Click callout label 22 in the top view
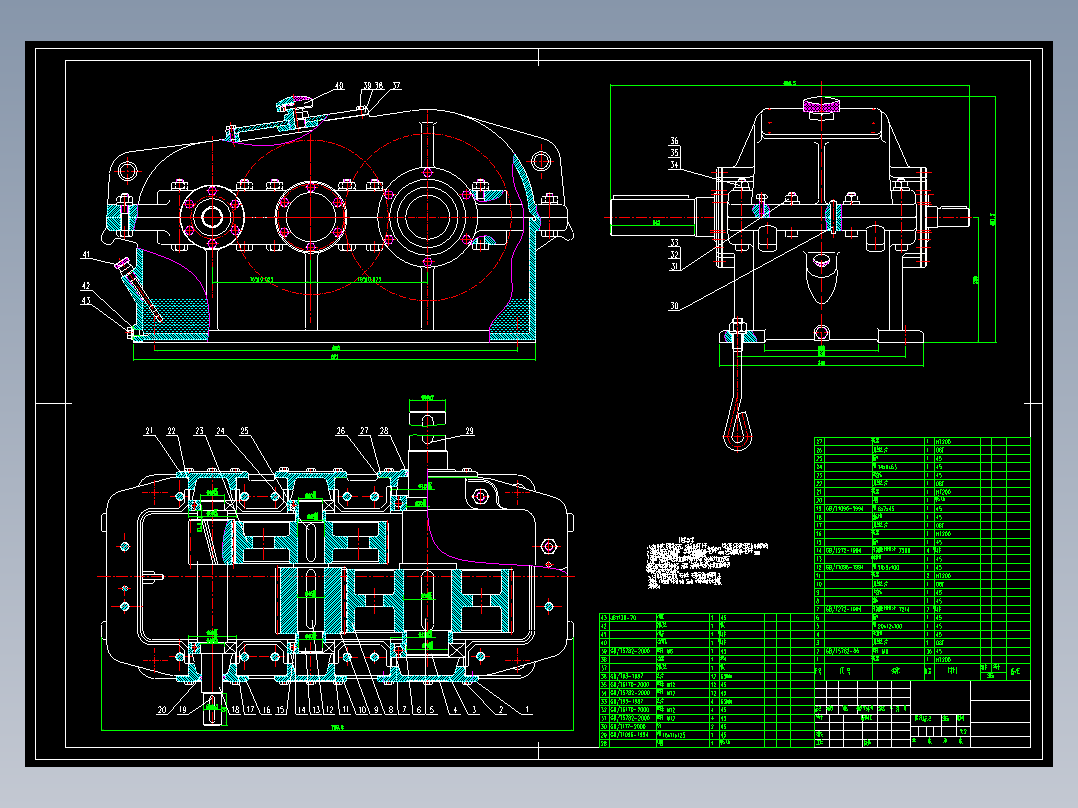 tap(171, 431)
